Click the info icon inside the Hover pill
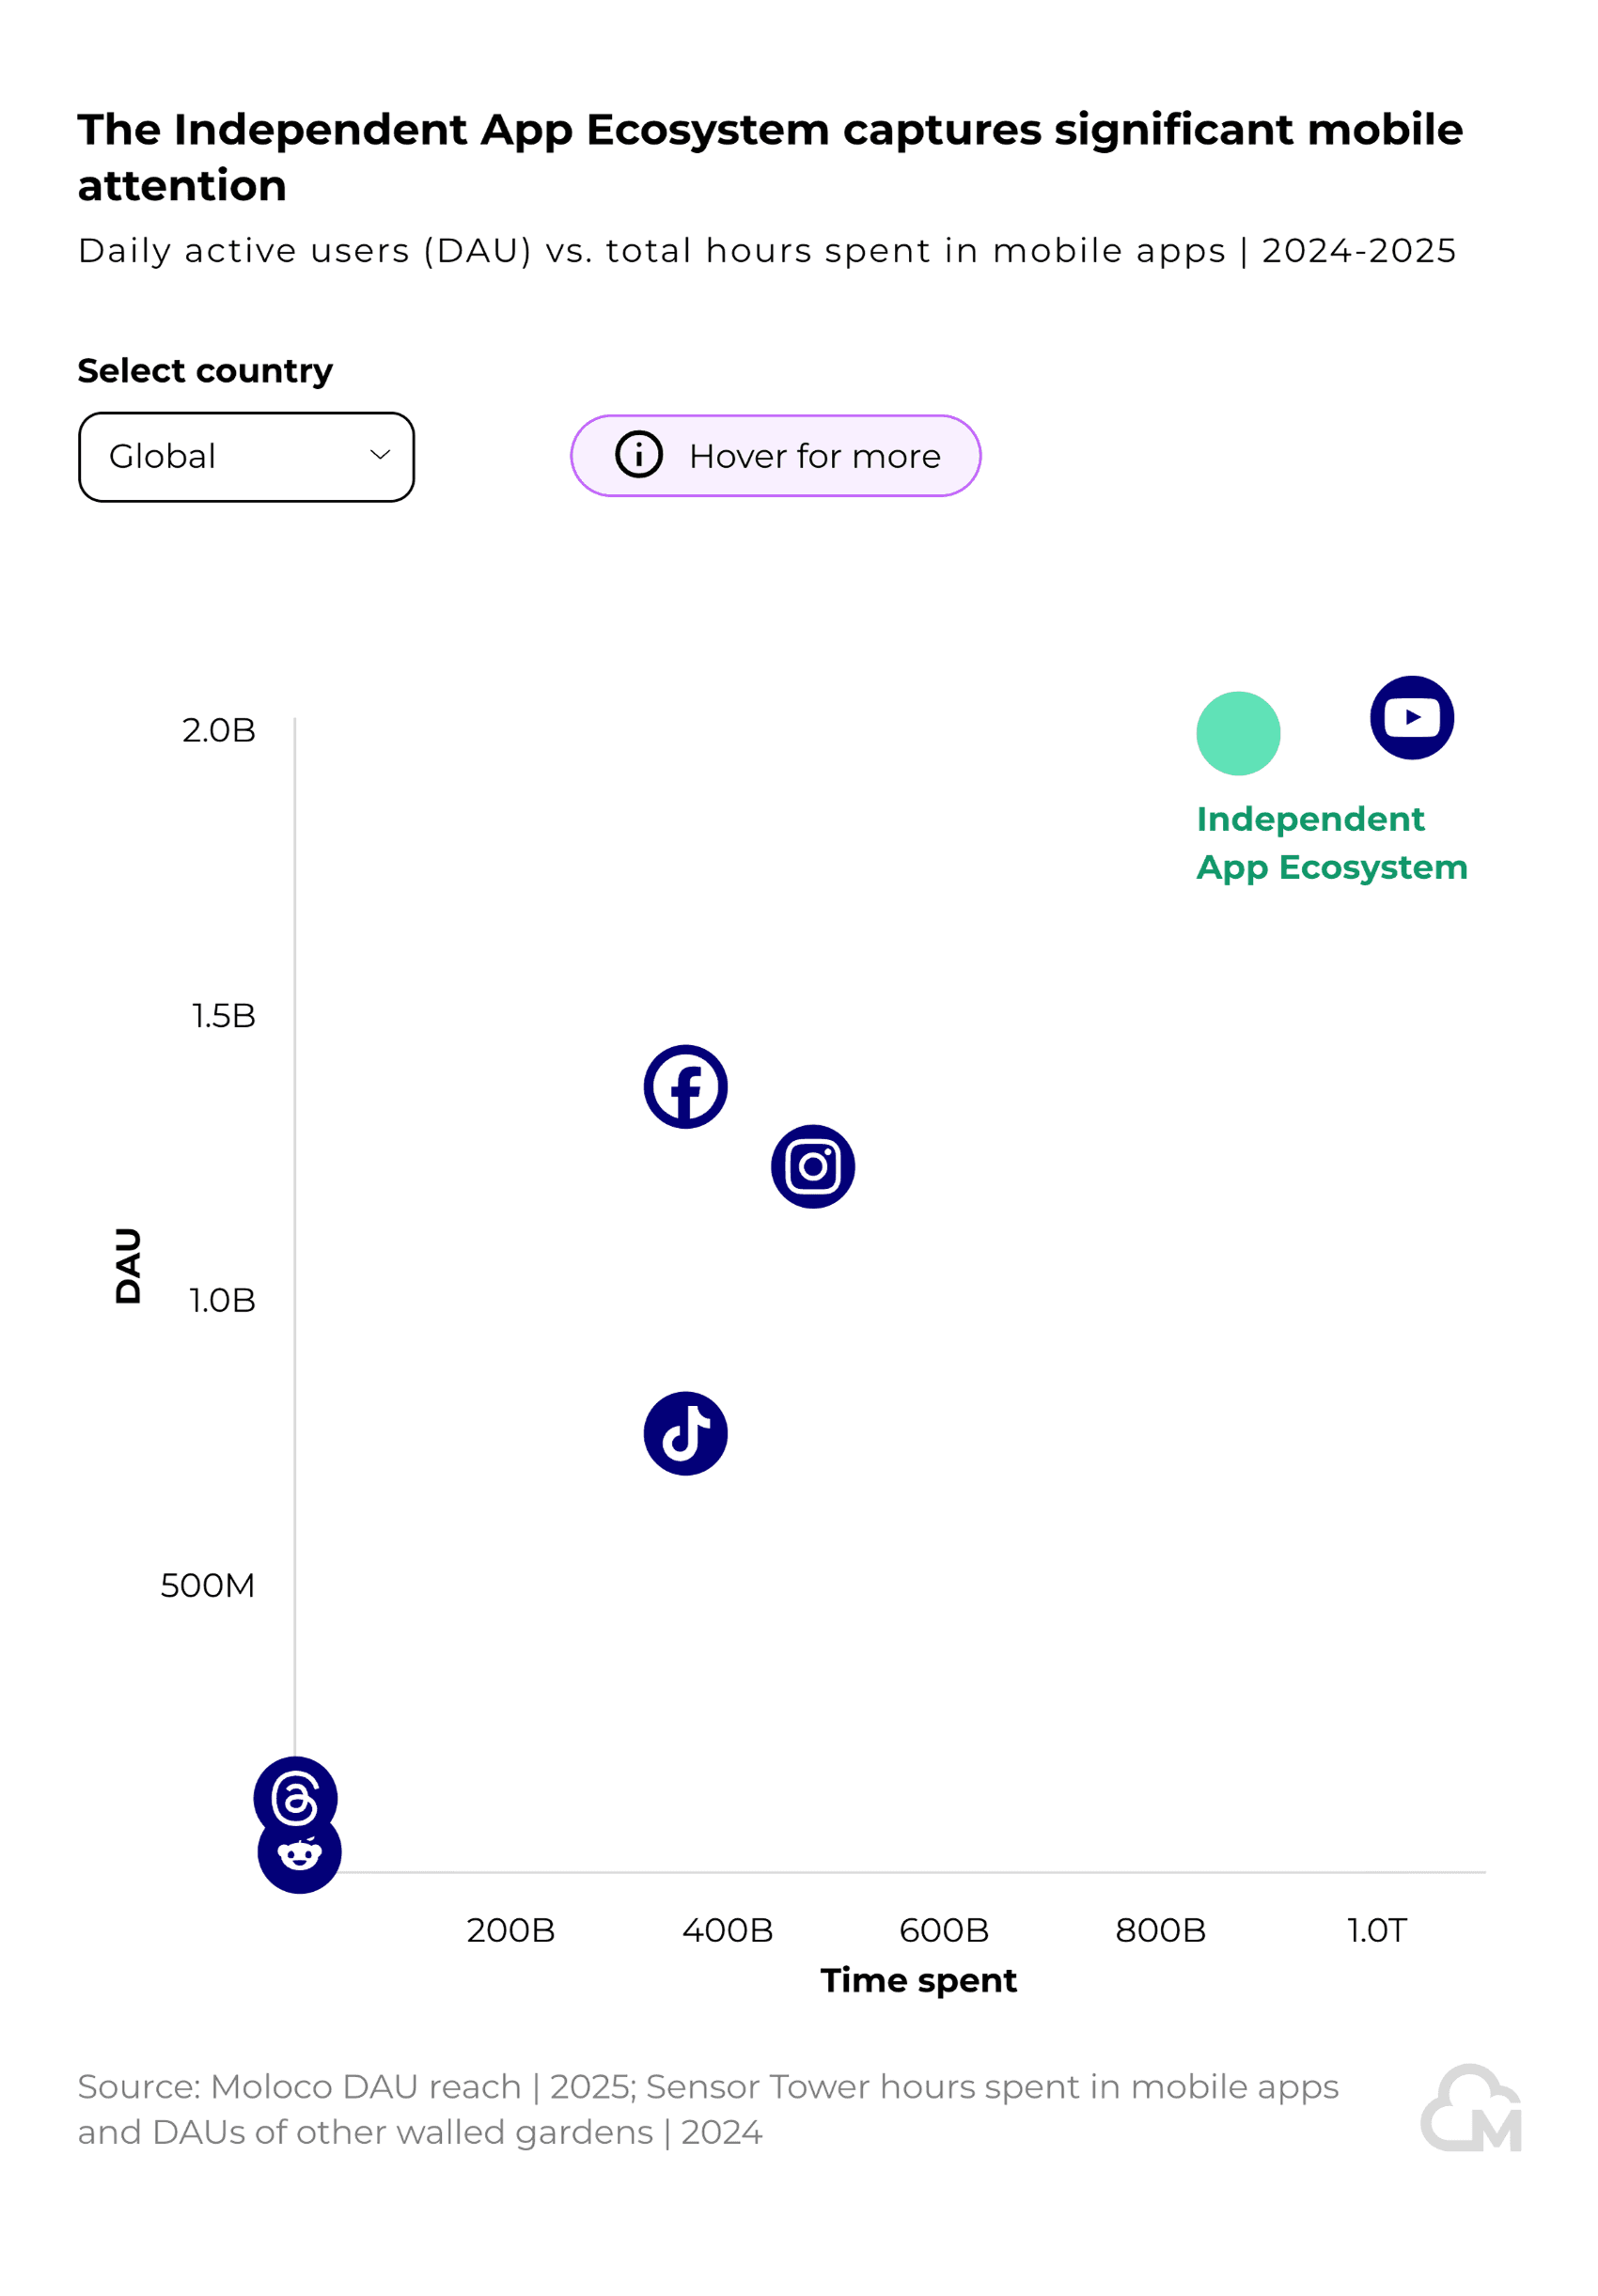Viewport: 1598px width, 2296px height. pos(640,455)
